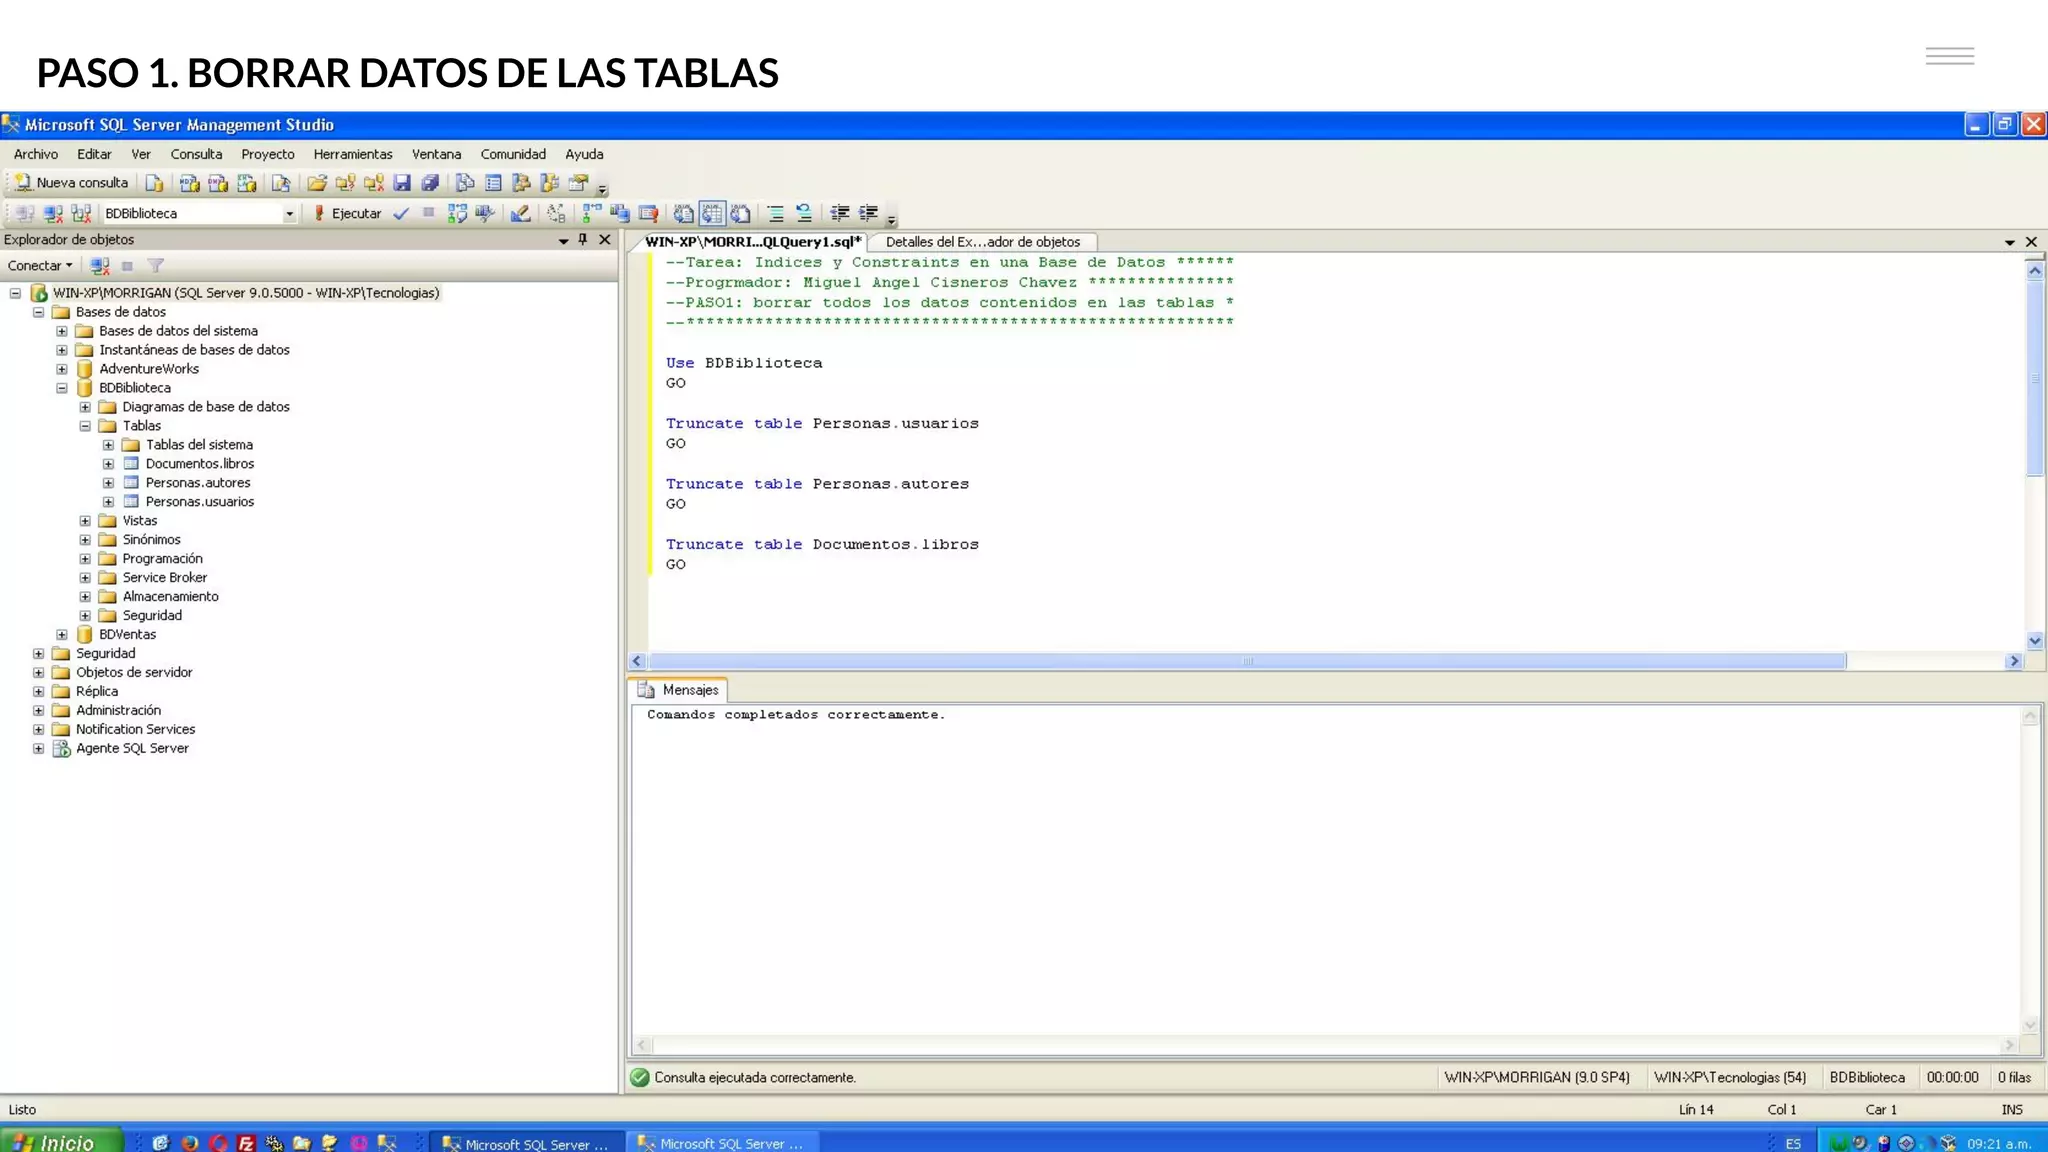Click the Open File folder icon
2048x1152 pixels.
[x=317, y=183]
